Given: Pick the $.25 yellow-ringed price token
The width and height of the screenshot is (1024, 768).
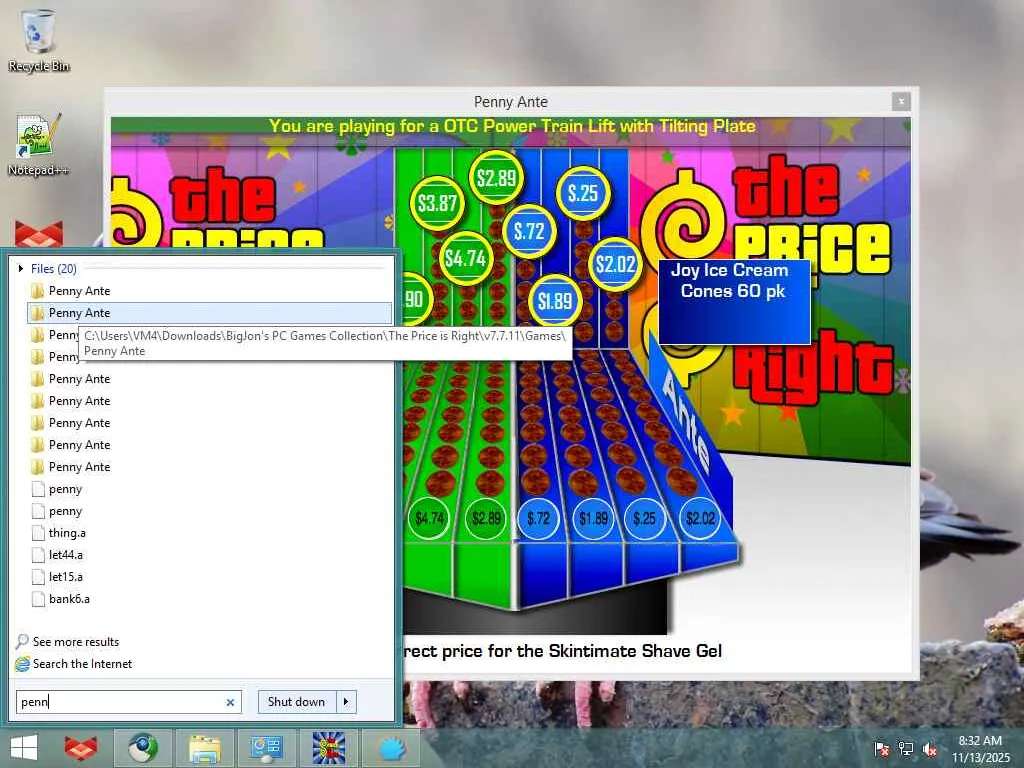Looking at the screenshot, I should click(583, 193).
